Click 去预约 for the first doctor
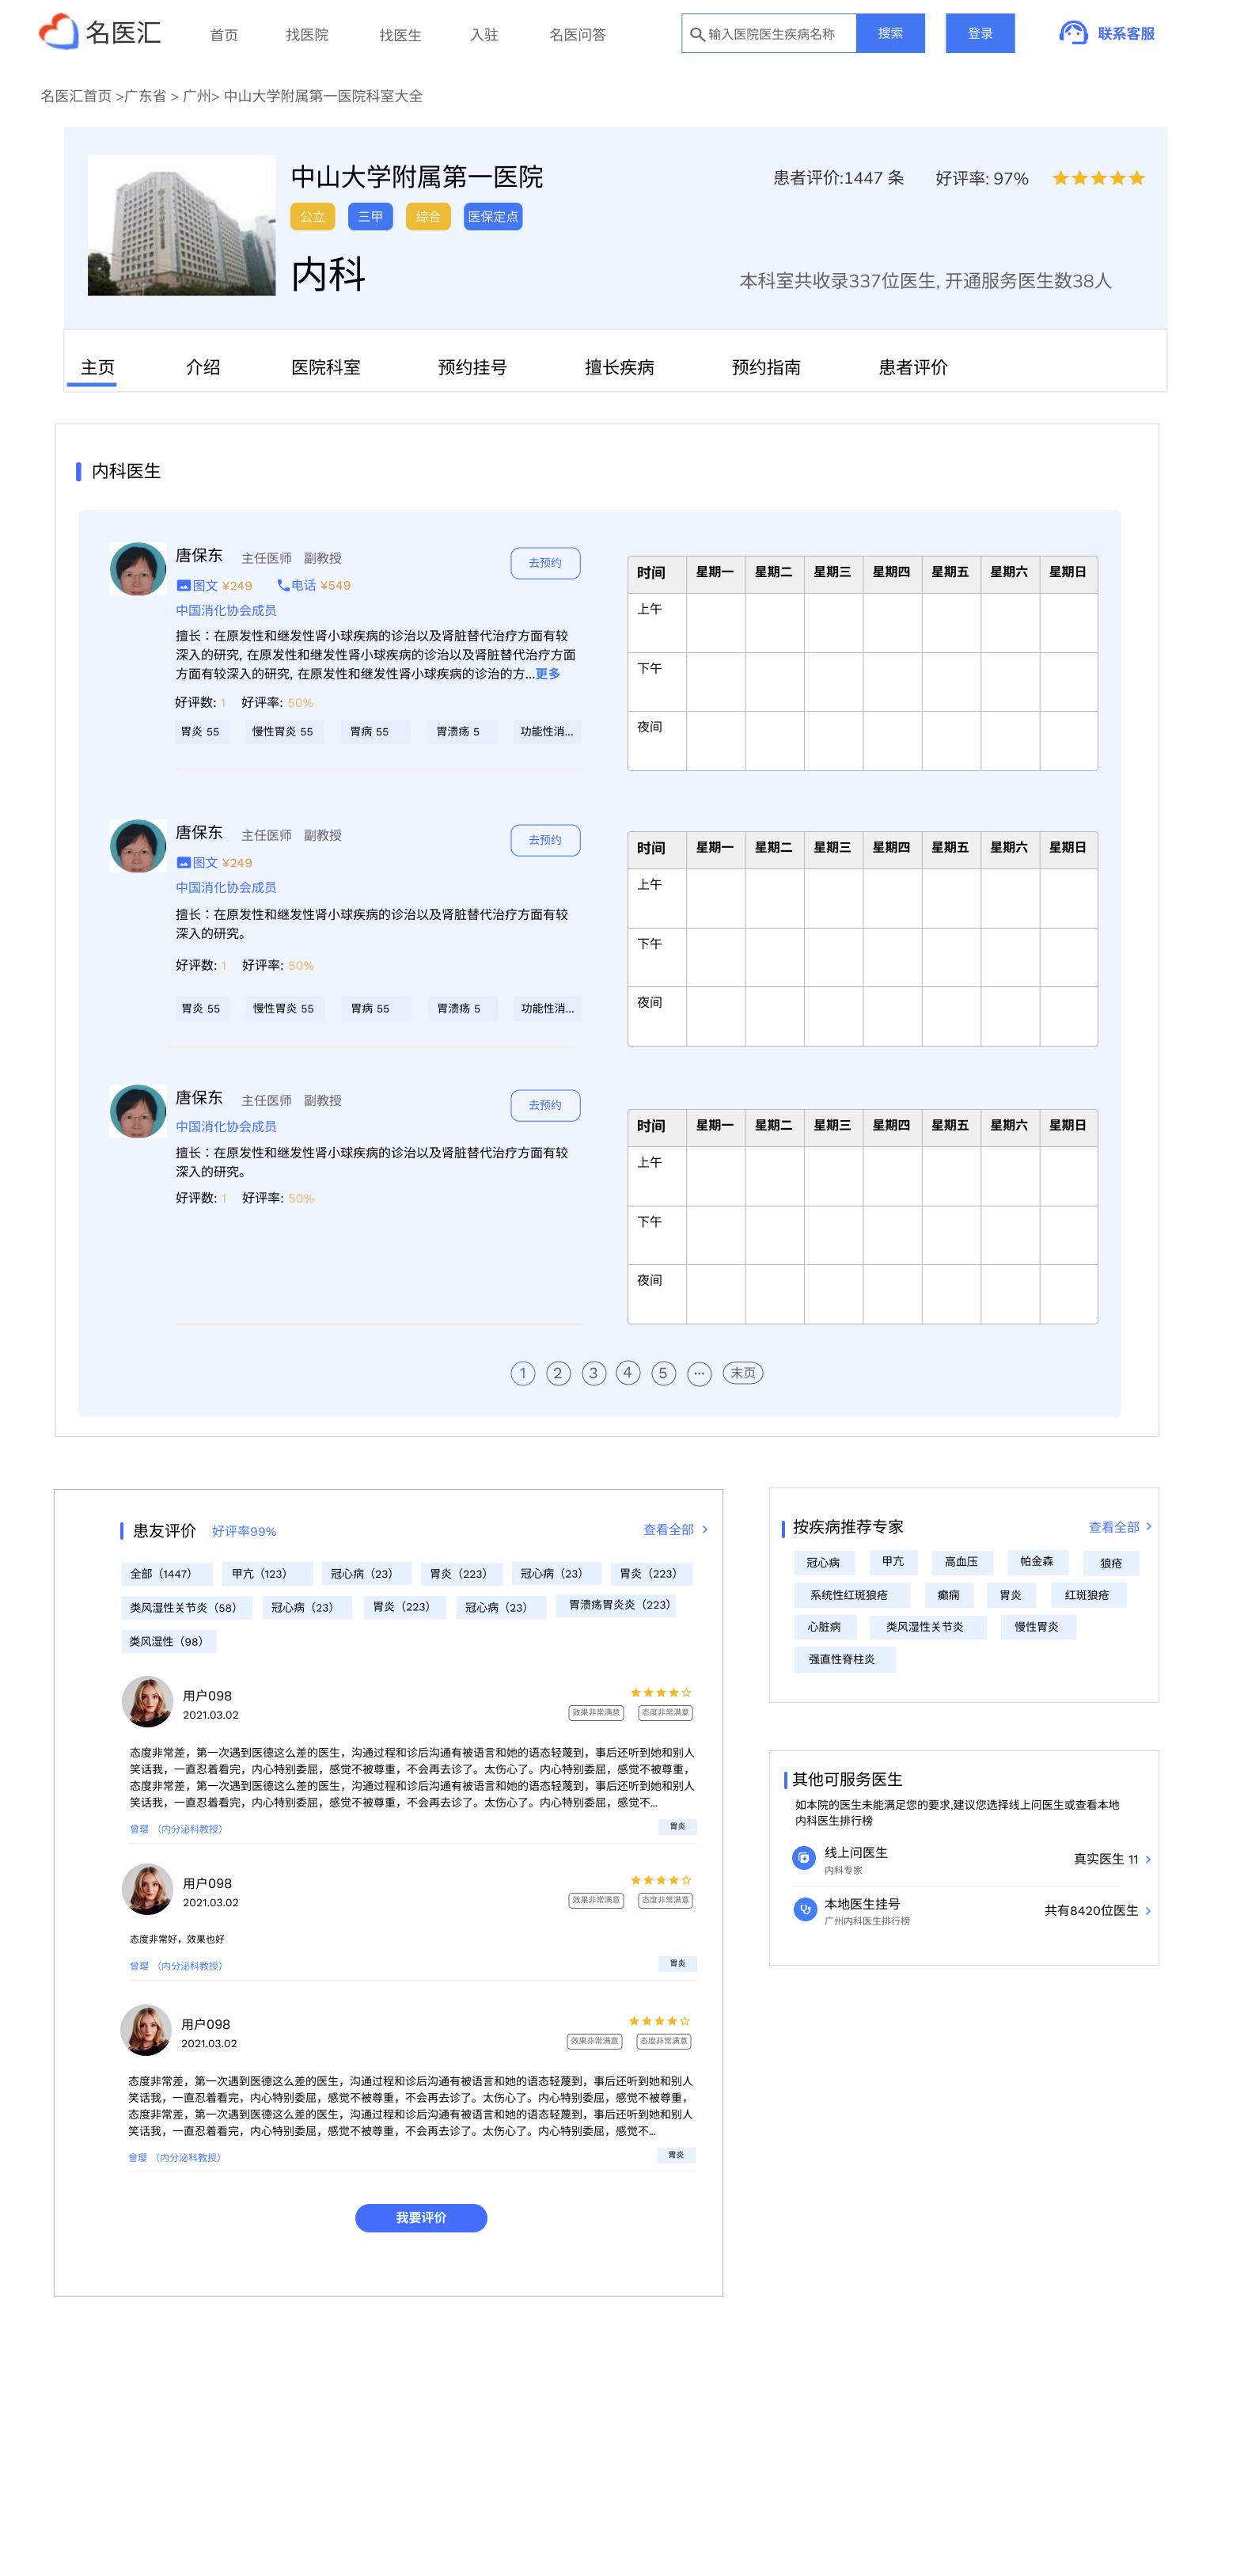The image size is (1244, 2576). (x=545, y=563)
